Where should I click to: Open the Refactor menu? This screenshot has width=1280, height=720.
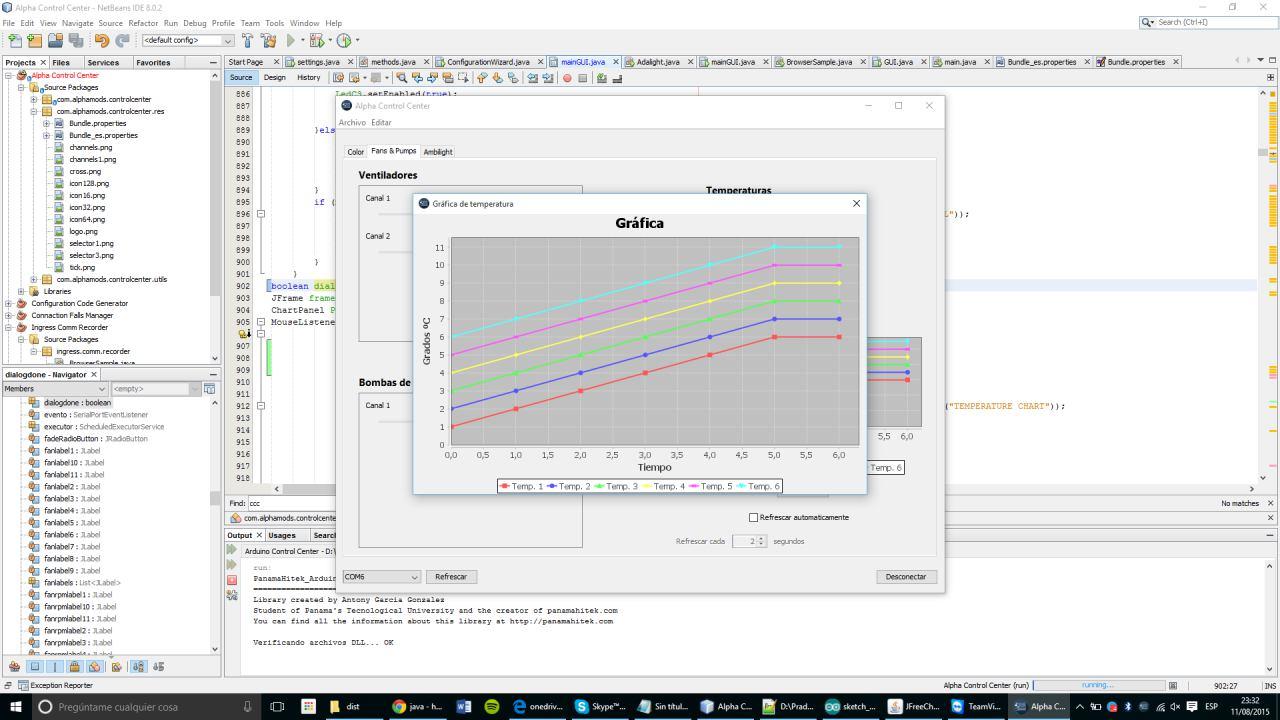coord(142,23)
